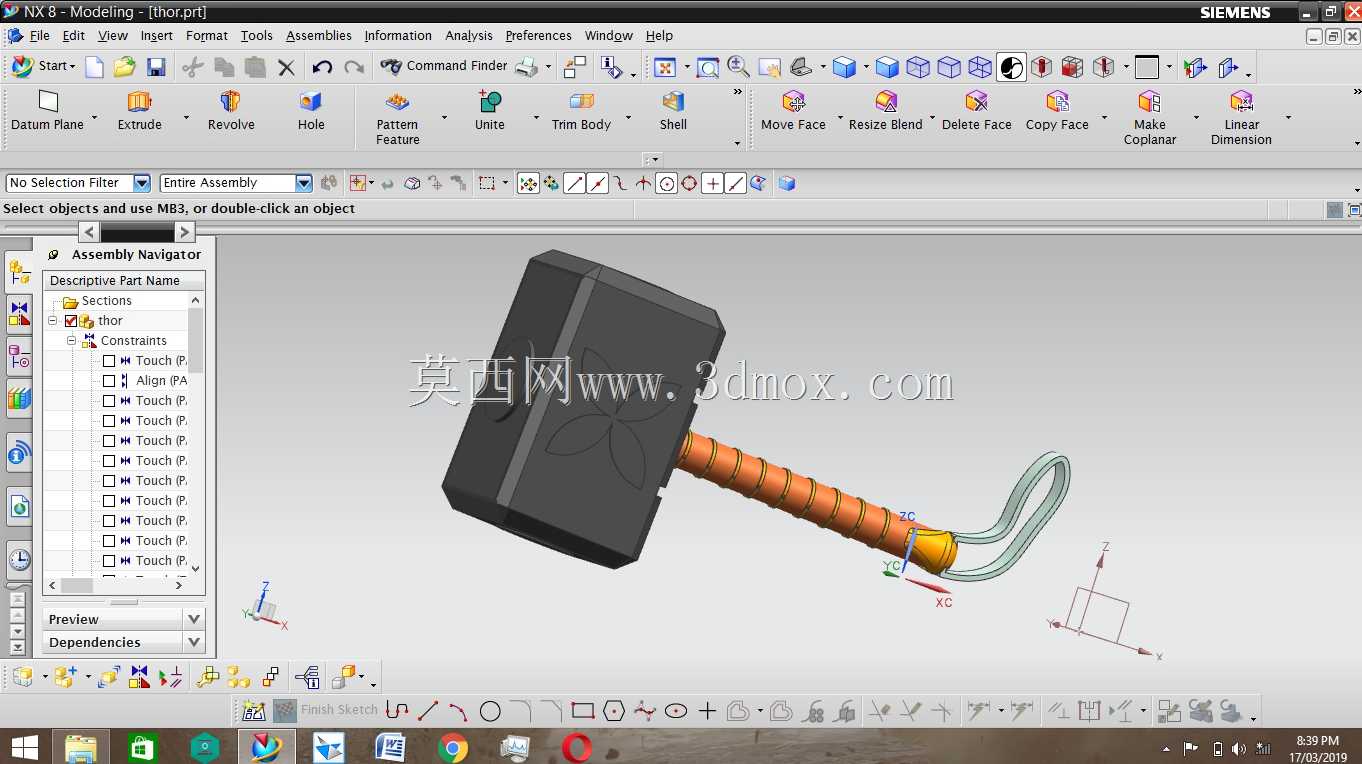The width and height of the screenshot is (1362, 764).
Task: Click the Delete Face button
Action: coord(977,111)
